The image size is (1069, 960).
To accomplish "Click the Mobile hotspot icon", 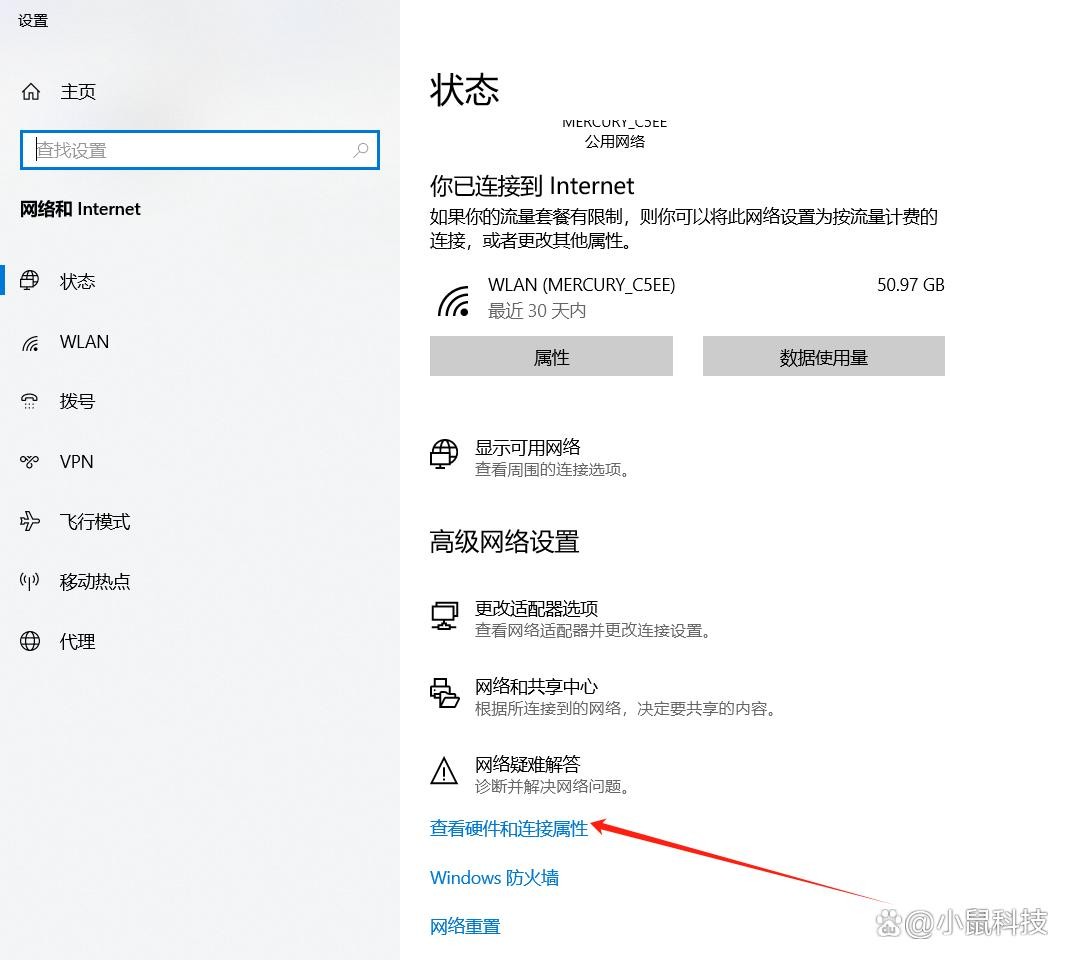I will coord(30,581).
